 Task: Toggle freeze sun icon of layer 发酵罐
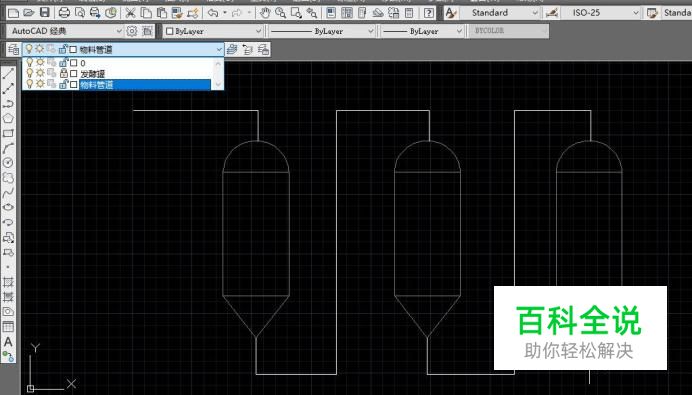(40, 73)
